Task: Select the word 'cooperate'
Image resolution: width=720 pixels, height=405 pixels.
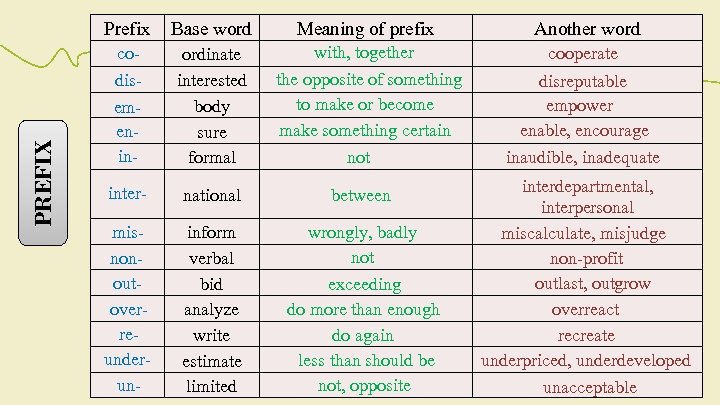Action: click(x=584, y=54)
